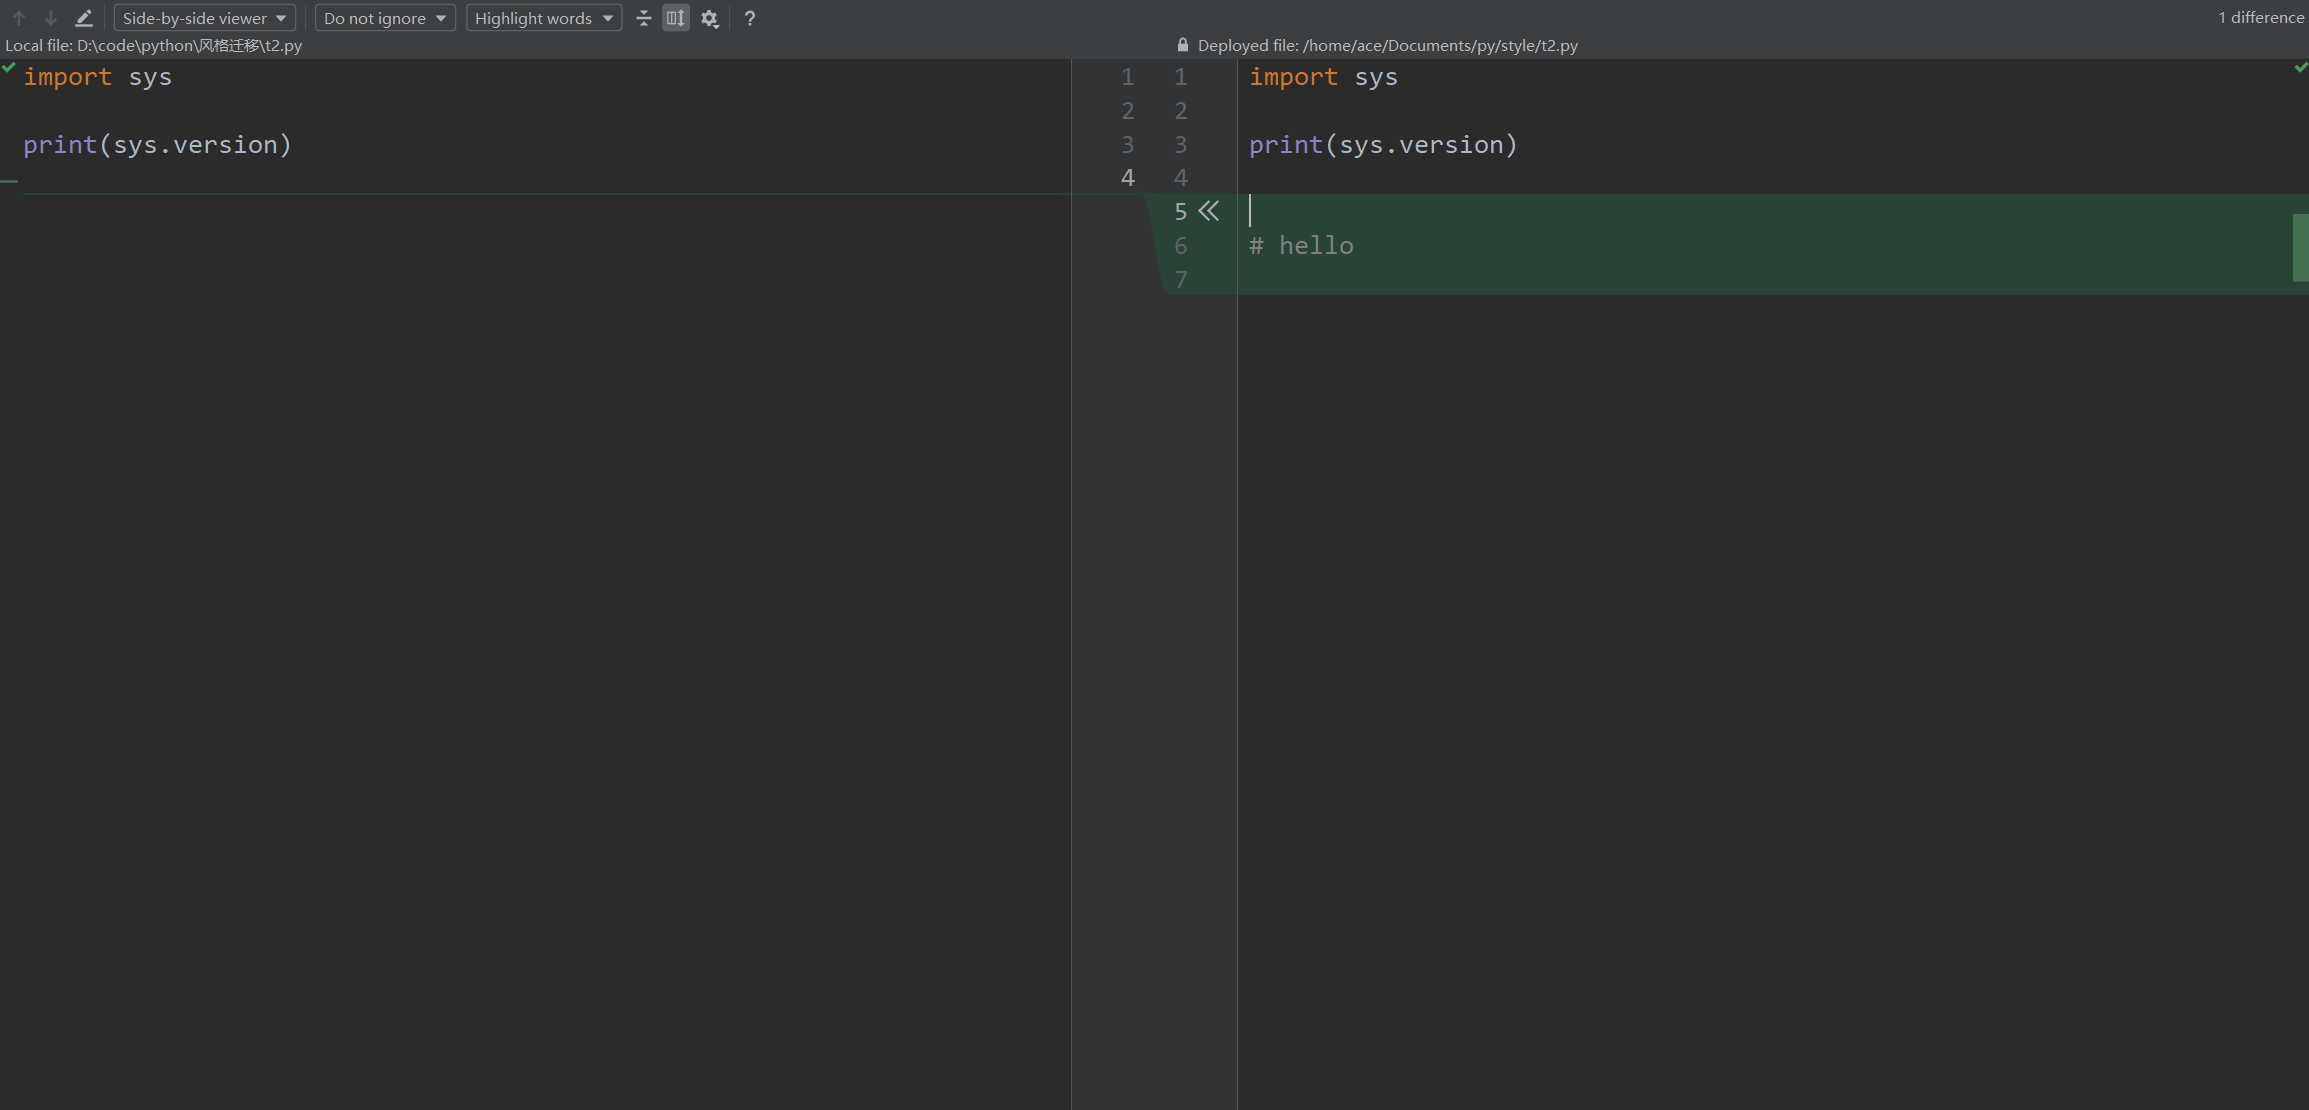Open Highlight words dropdown
2309x1110 pixels.
543,18
